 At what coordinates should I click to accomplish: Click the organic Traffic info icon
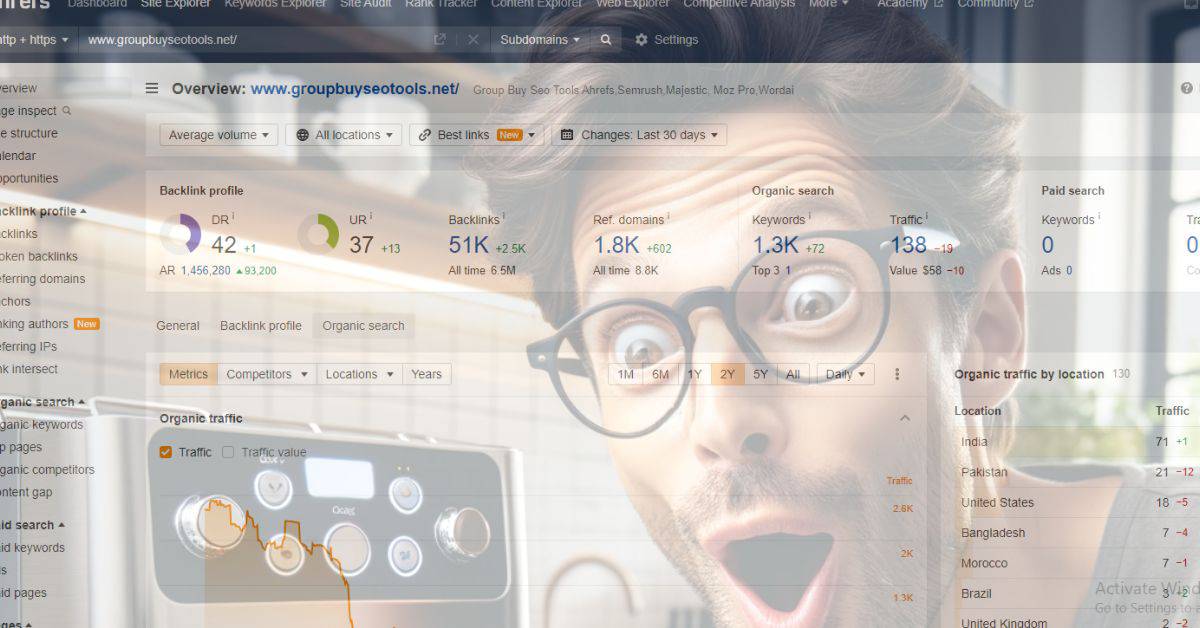[x=927, y=216]
